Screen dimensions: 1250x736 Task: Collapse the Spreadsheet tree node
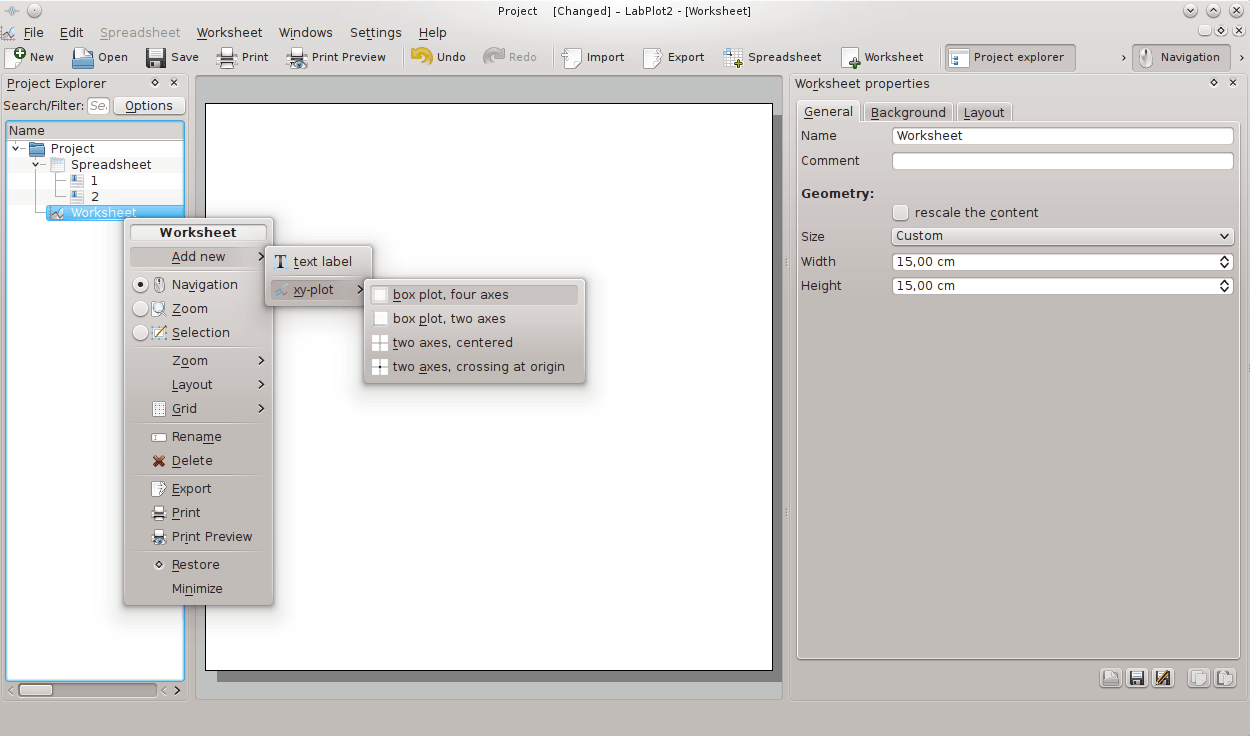36,164
